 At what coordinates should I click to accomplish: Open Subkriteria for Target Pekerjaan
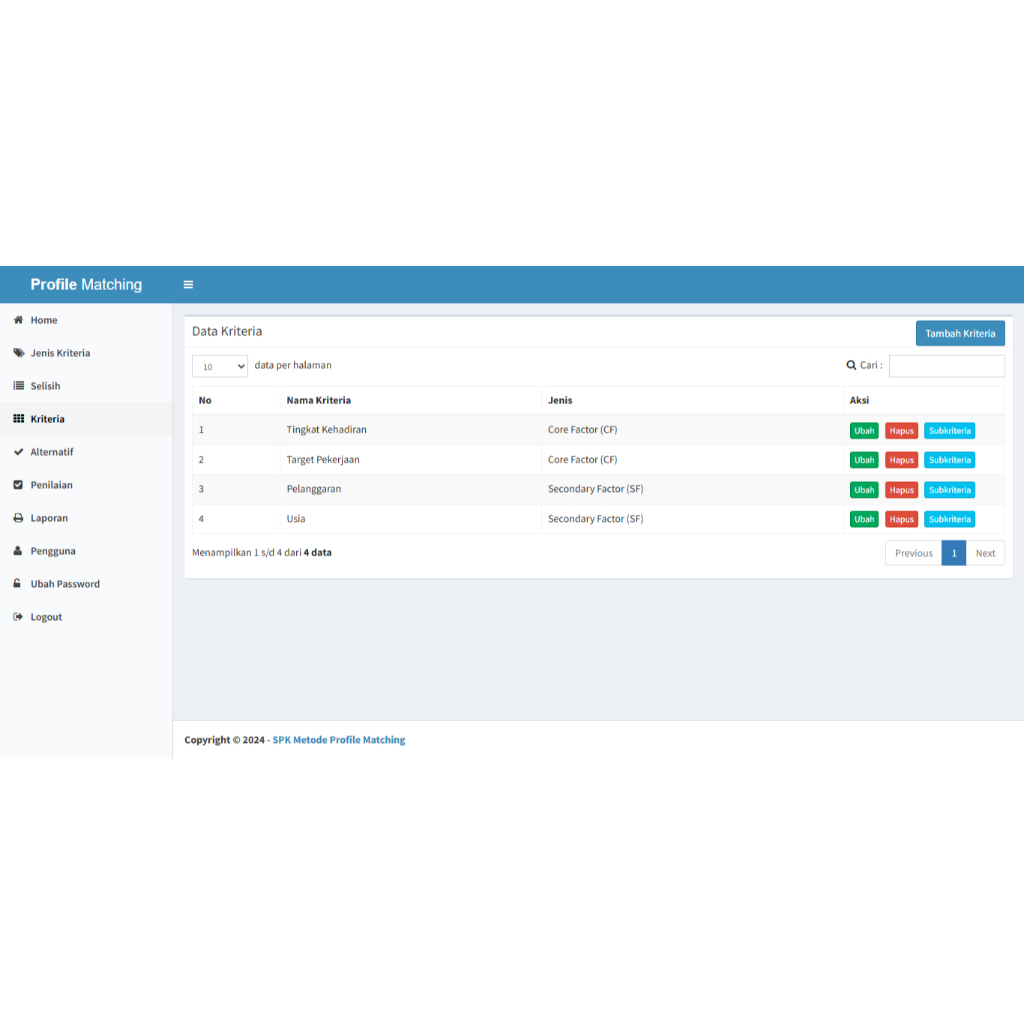tap(950, 460)
